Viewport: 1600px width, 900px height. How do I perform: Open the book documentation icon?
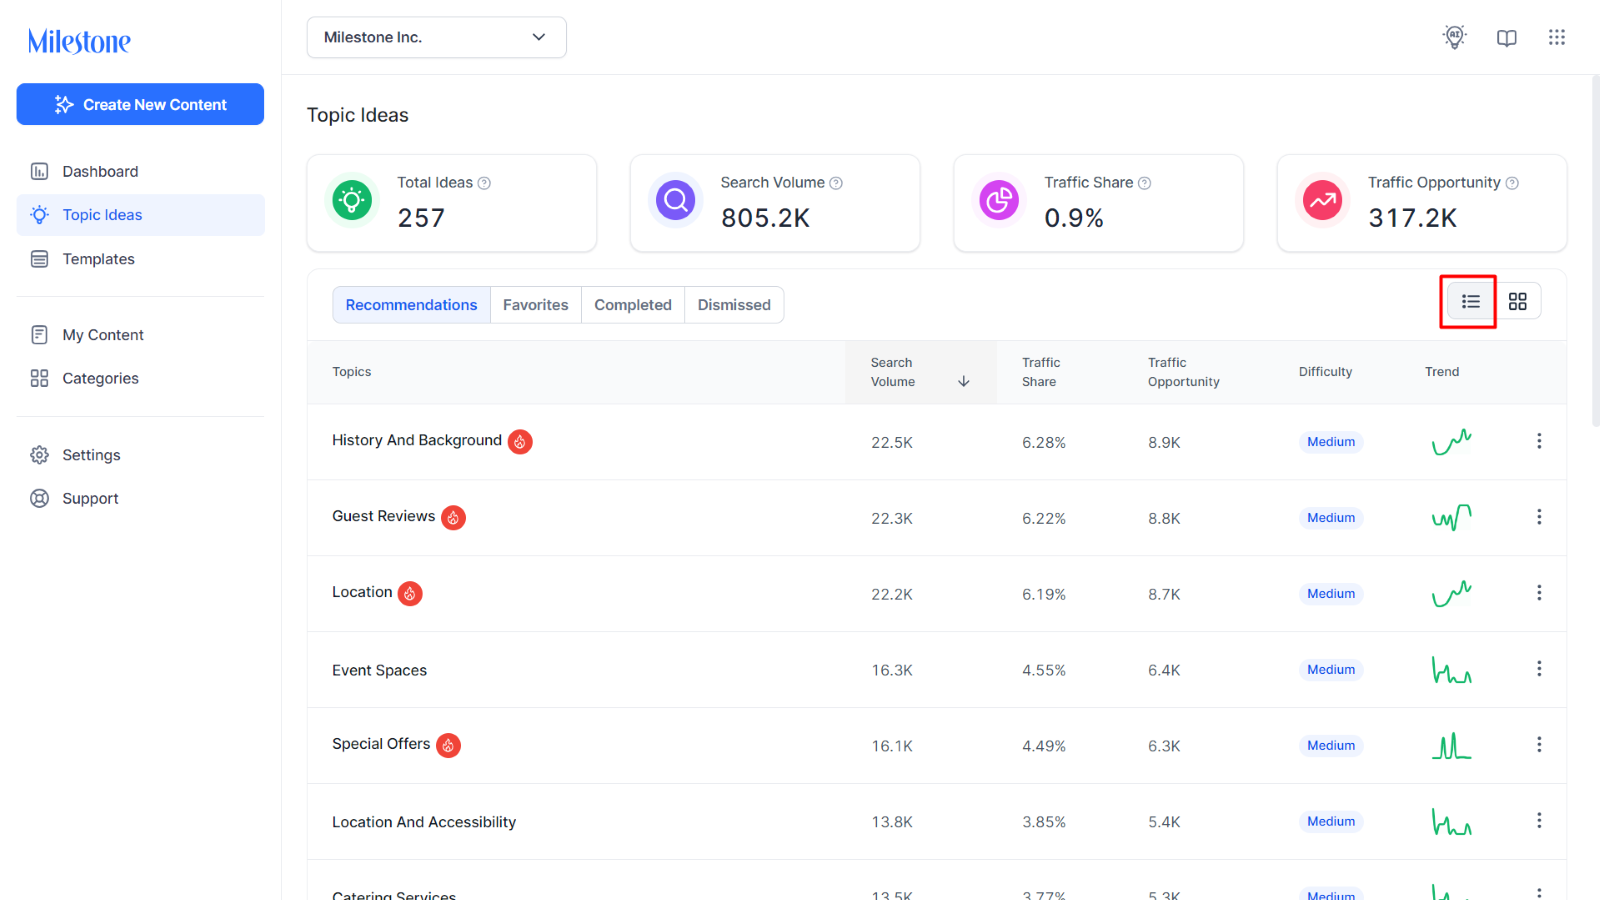1506,38
